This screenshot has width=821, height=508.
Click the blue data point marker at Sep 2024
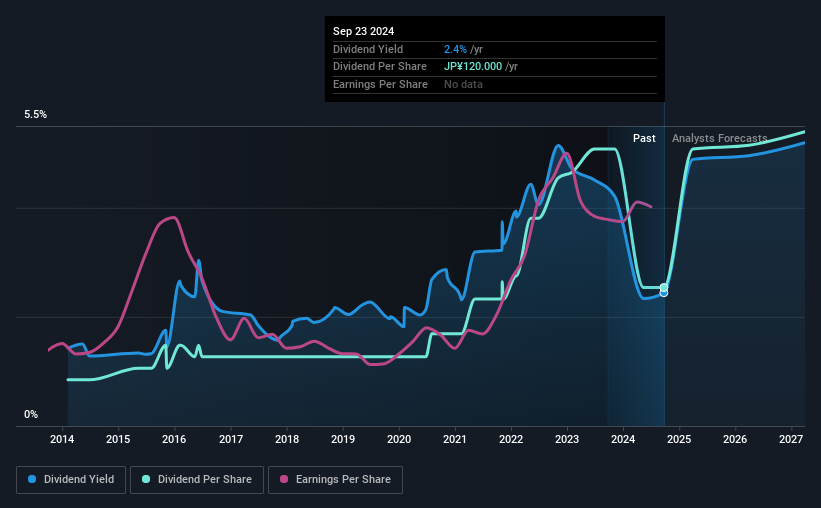[664, 294]
